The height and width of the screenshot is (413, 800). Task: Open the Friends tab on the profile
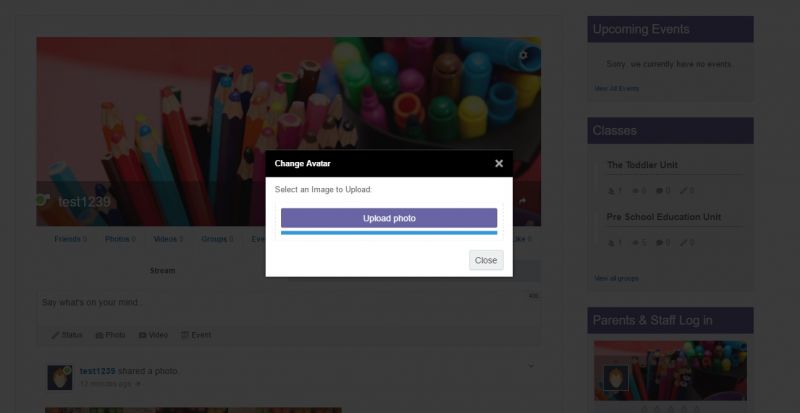[70, 239]
